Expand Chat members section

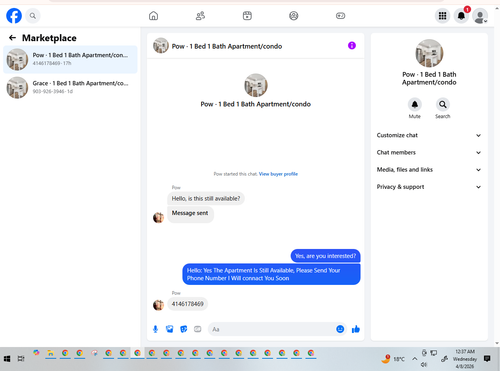[x=429, y=153]
